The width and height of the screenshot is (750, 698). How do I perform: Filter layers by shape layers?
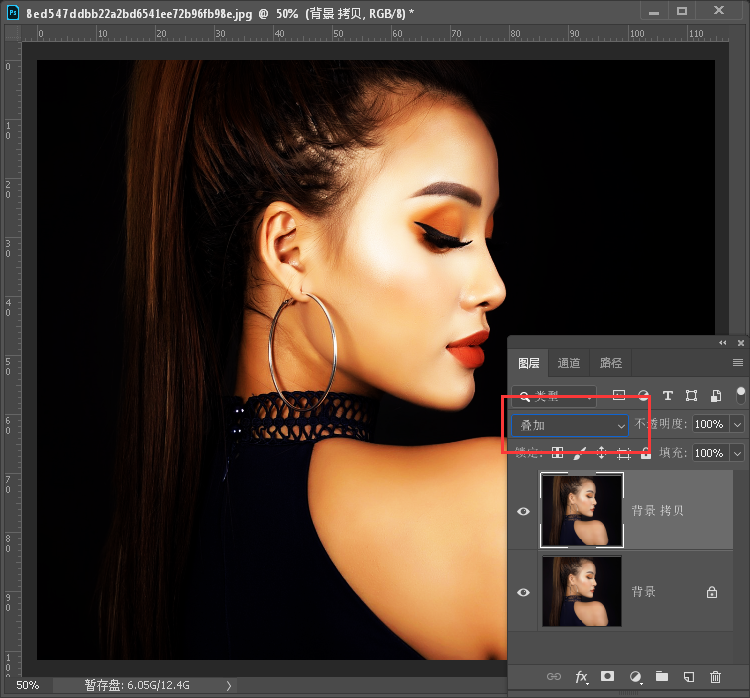pos(692,396)
